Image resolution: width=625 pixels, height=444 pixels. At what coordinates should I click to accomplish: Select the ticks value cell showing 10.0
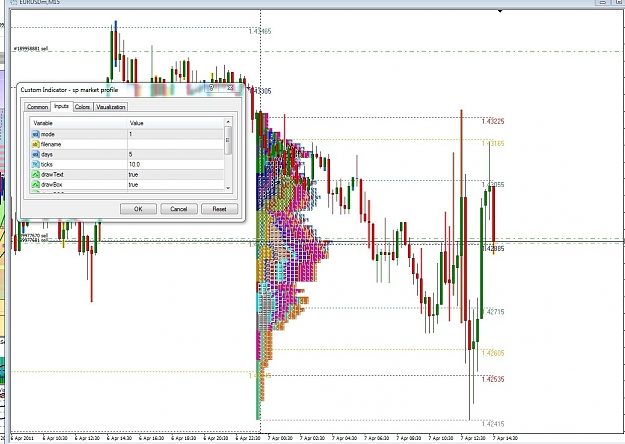[175, 164]
